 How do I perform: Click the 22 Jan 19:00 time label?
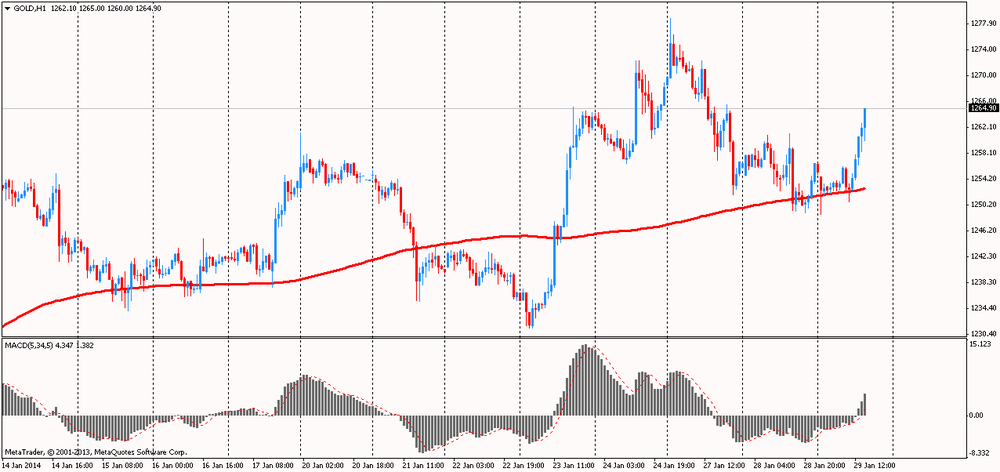pyautogui.click(x=522, y=465)
